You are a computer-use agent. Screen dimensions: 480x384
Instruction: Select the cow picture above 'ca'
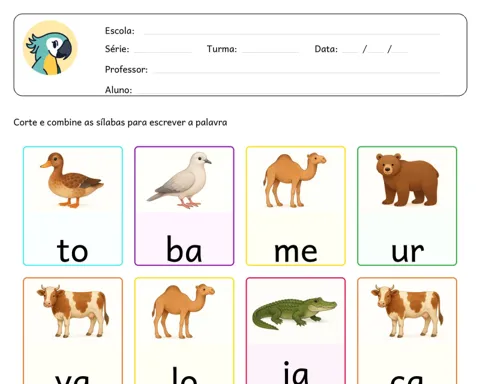[407, 311]
